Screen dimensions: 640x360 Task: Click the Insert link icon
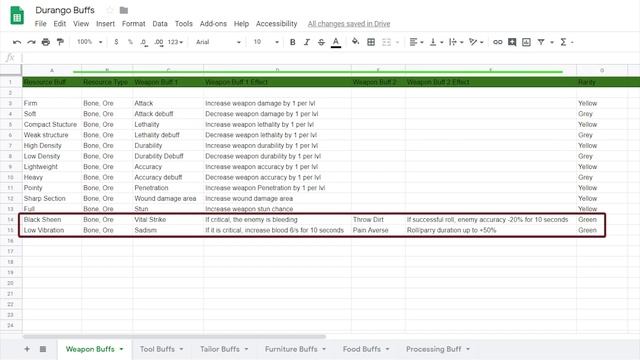tap(497, 42)
